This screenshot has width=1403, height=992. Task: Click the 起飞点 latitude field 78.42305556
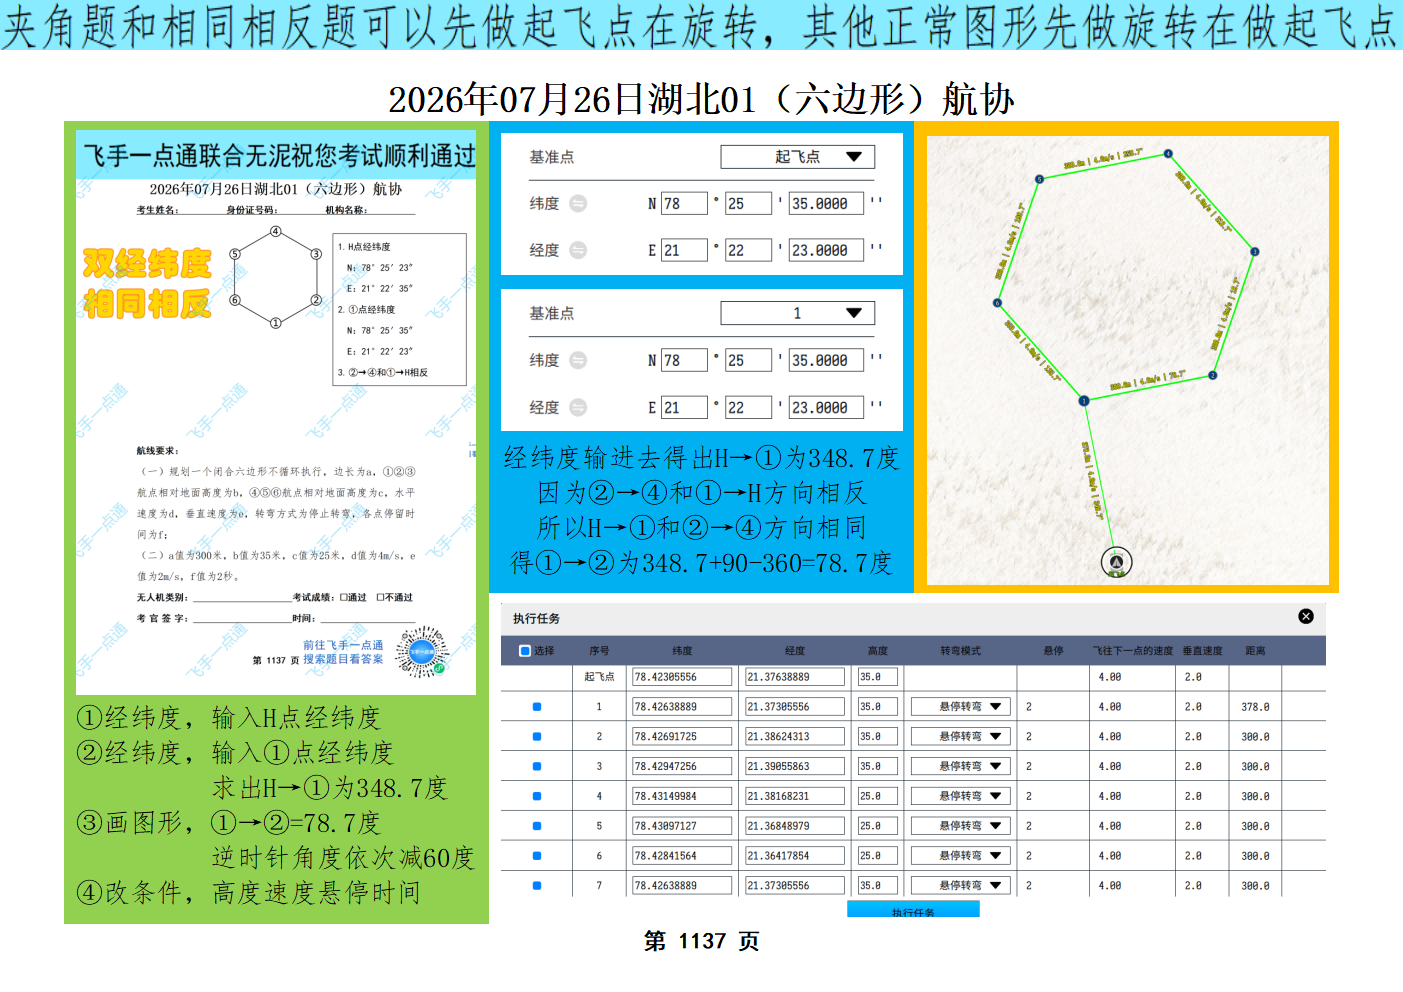point(682,677)
